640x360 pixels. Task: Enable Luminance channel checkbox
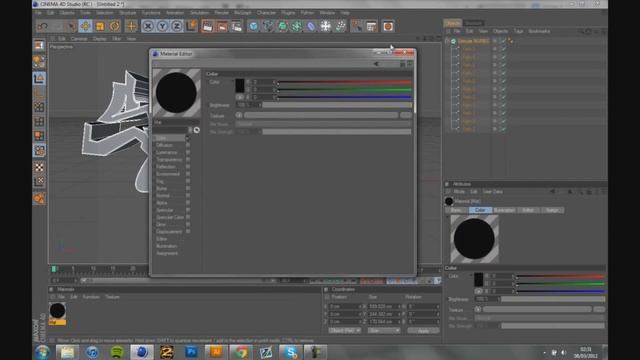pos(188,152)
